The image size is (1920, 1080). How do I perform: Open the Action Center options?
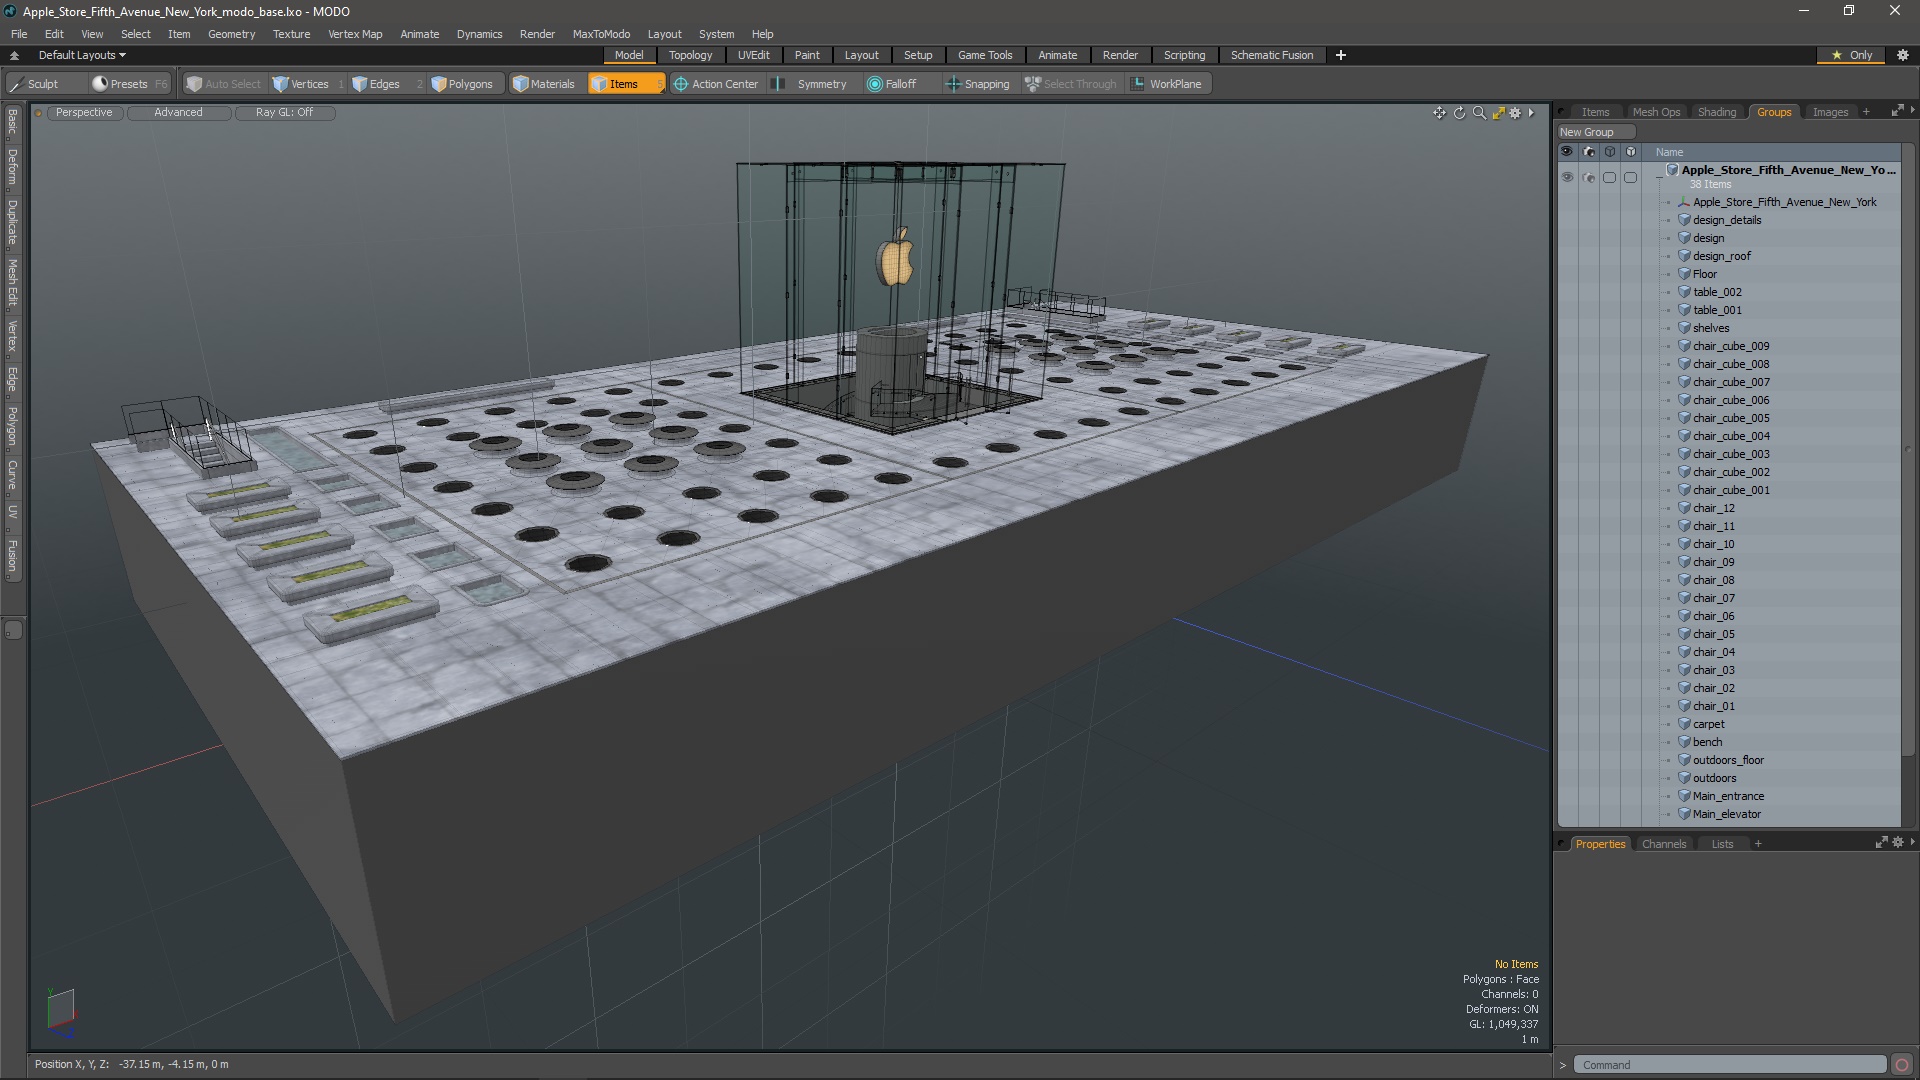click(716, 84)
